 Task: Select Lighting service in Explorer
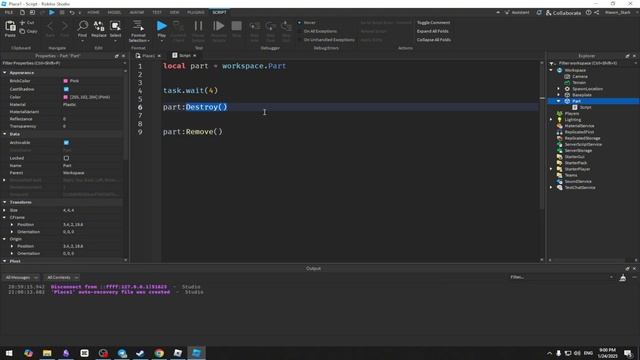[x=573, y=120]
